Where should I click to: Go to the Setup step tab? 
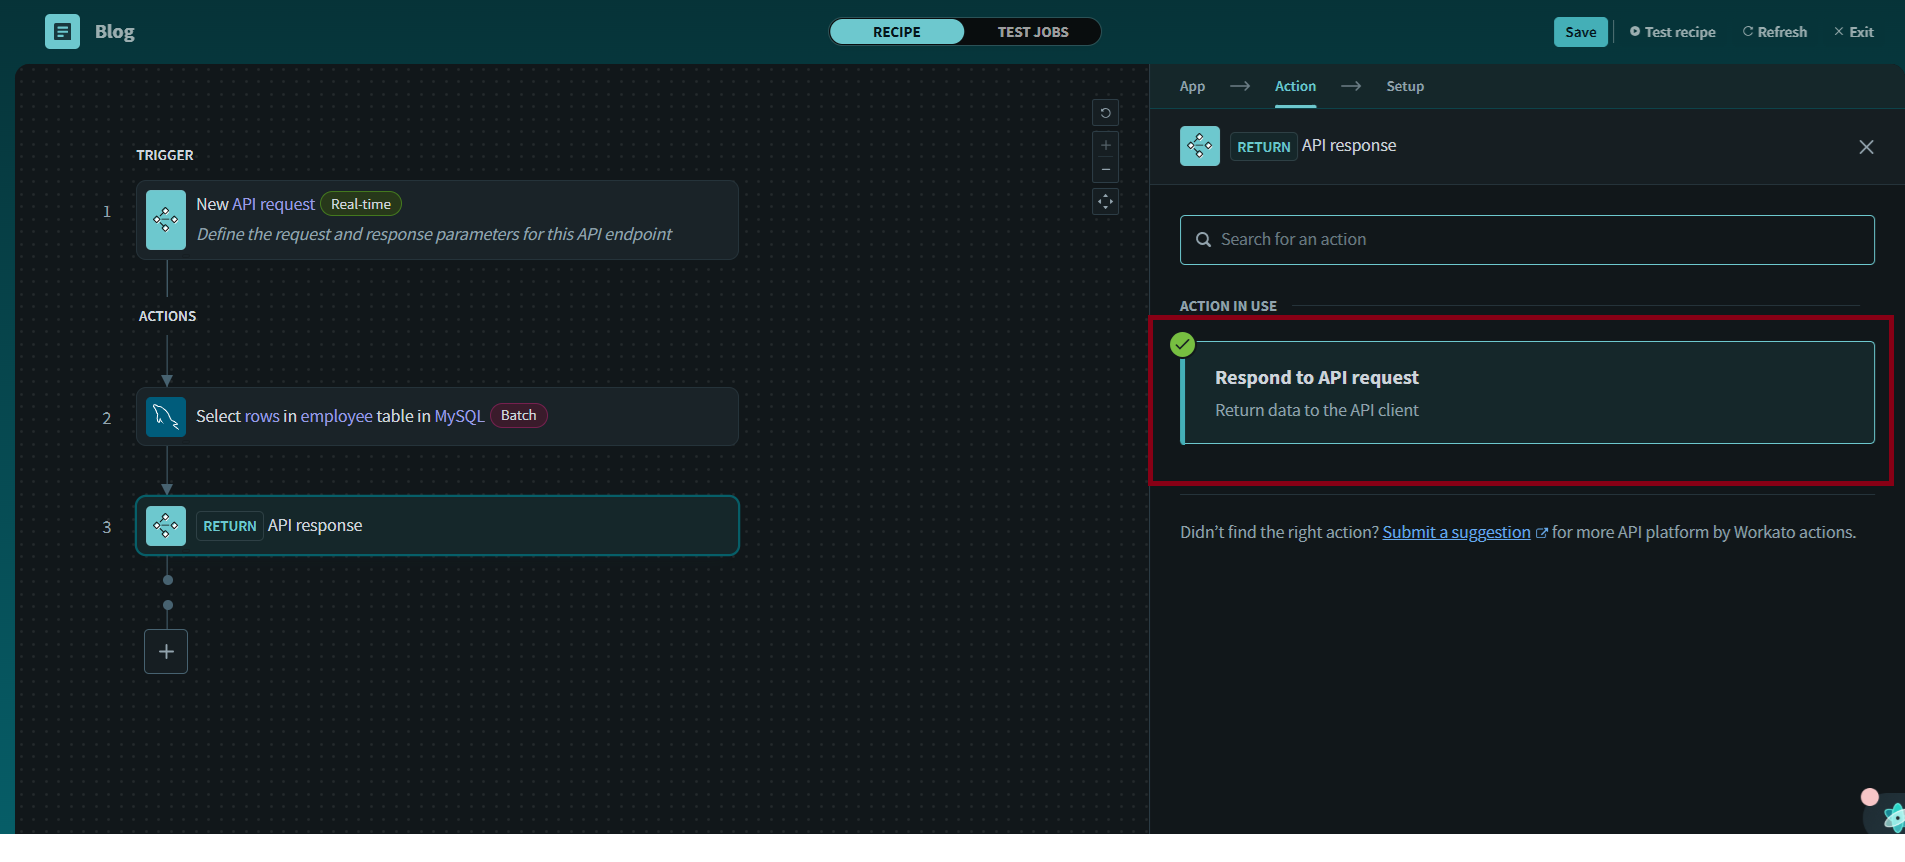click(1405, 86)
